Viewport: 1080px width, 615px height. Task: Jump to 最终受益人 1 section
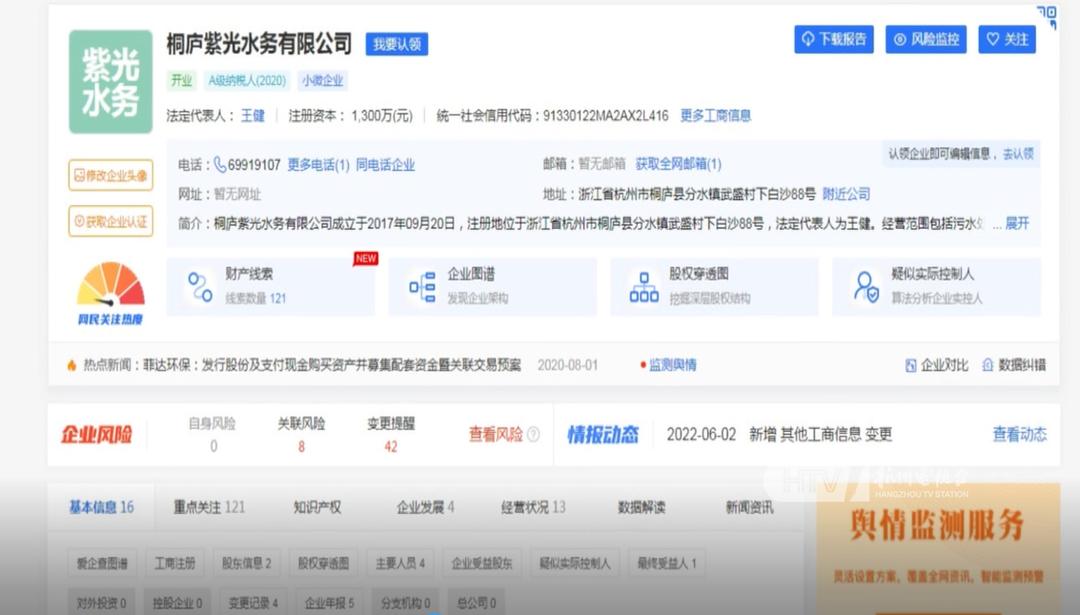(x=667, y=563)
